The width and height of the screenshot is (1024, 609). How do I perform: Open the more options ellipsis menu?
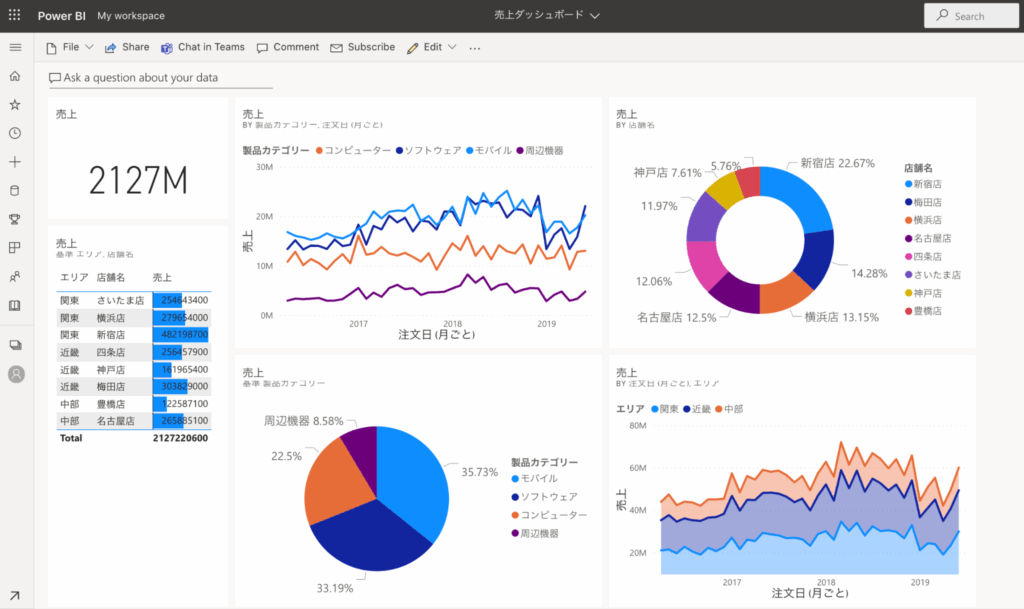pyautogui.click(x=474, y=47)
